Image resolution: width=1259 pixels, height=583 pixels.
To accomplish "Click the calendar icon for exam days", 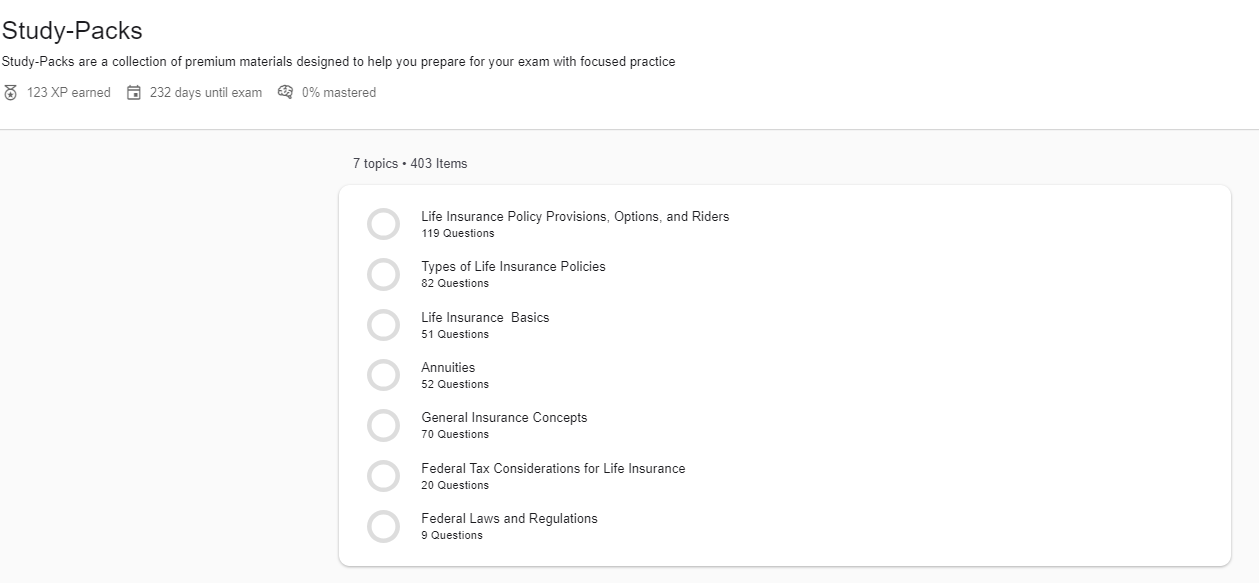I will [134, 93].
